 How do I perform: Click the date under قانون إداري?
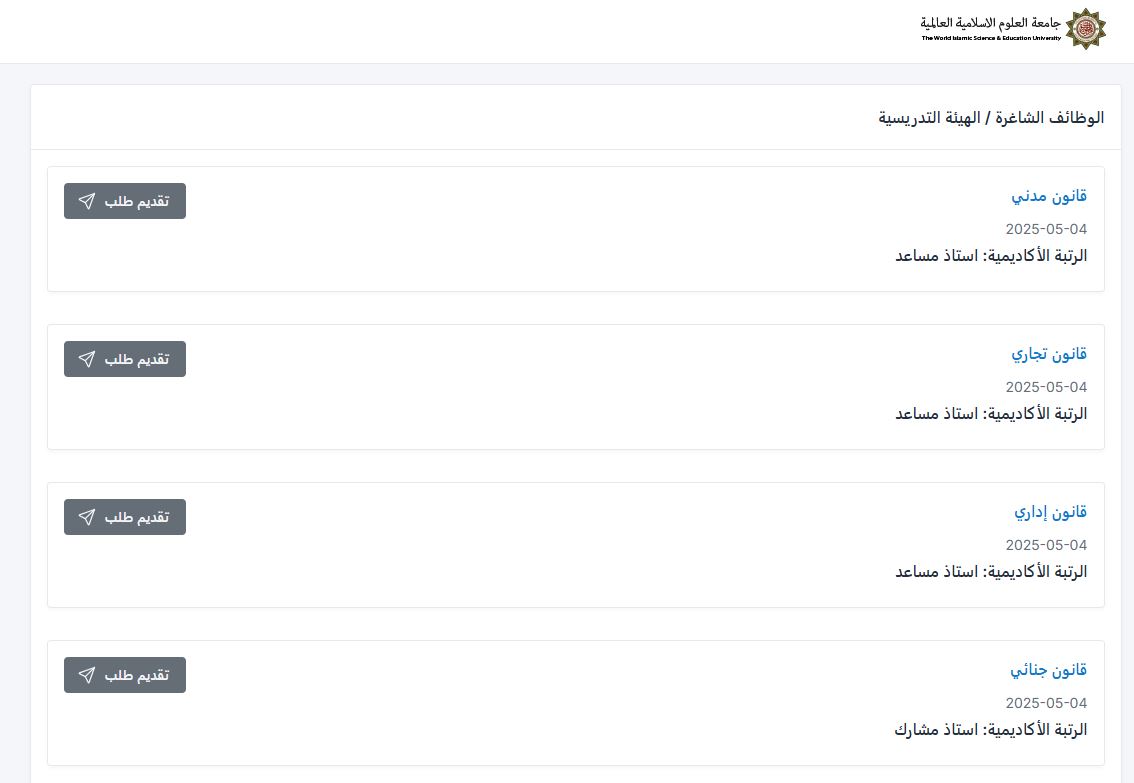pos(1046,545)
